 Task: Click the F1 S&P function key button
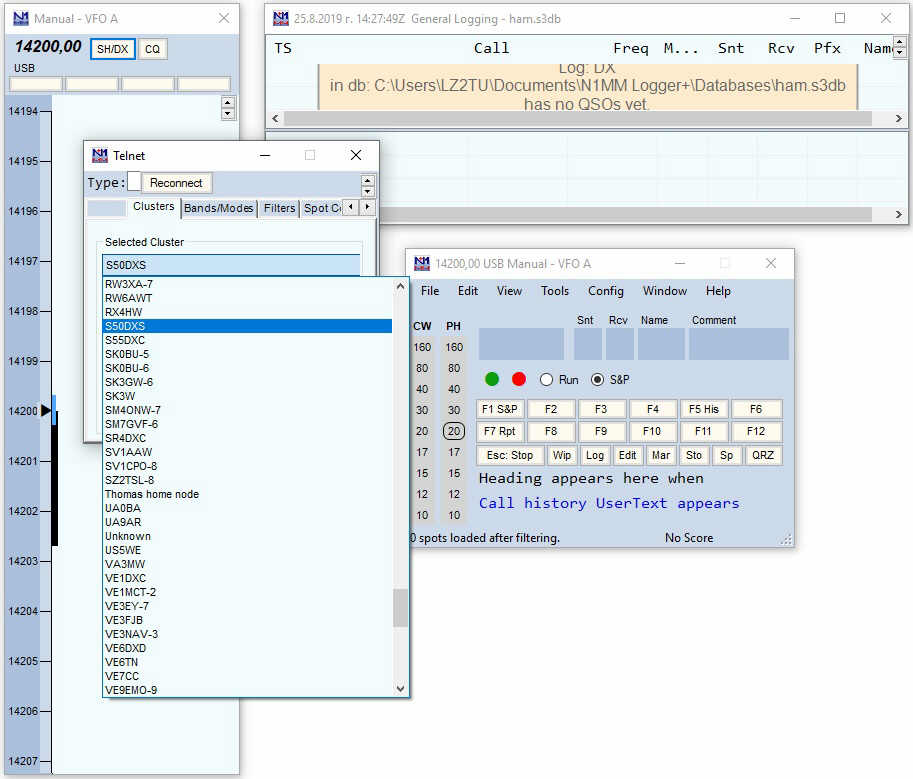click(500, 409)
